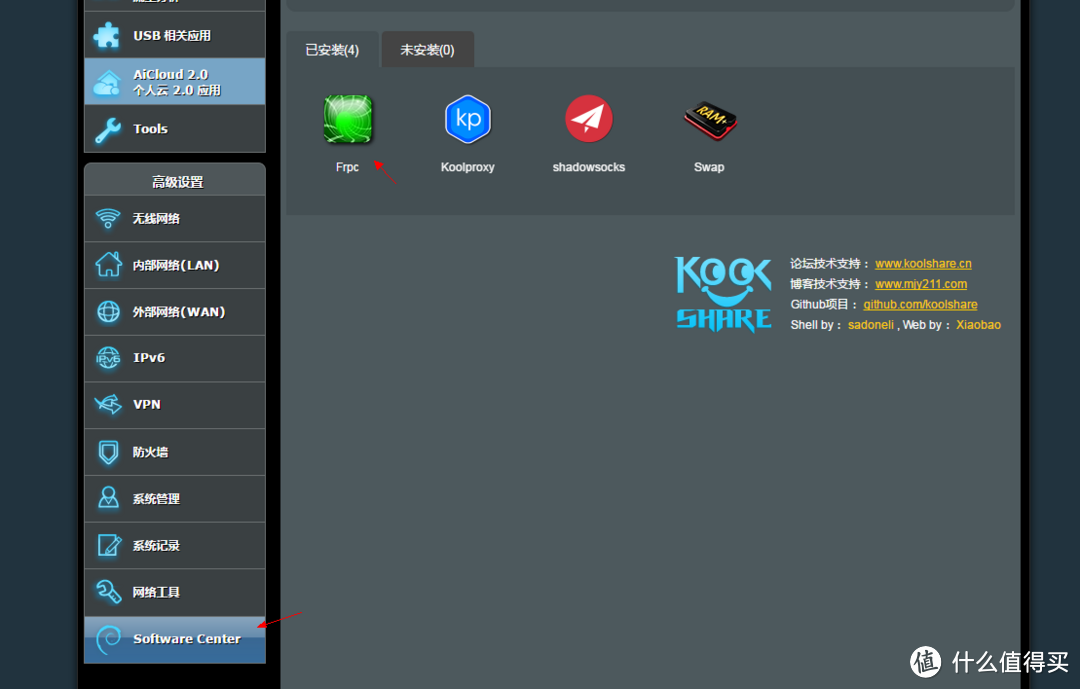Switch to the 未安装(0) tab
The height and width of the screenshot is (689, 1080).
coord(428,50)
